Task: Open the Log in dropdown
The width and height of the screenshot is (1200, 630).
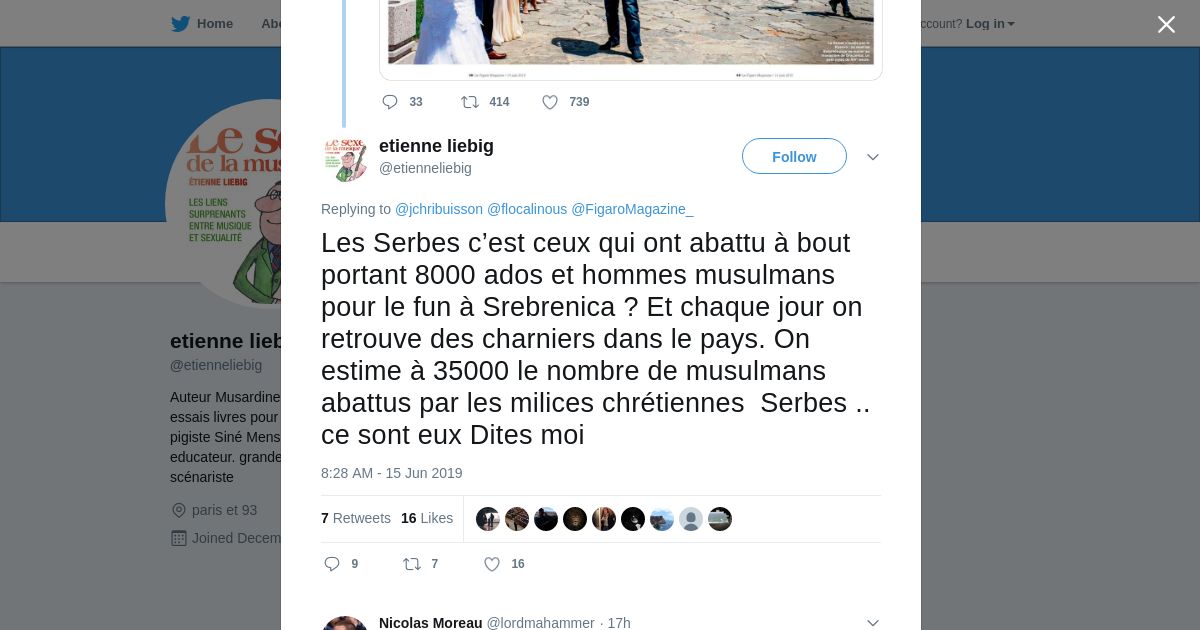Action: pyautogui.click(x=990, y=24)
